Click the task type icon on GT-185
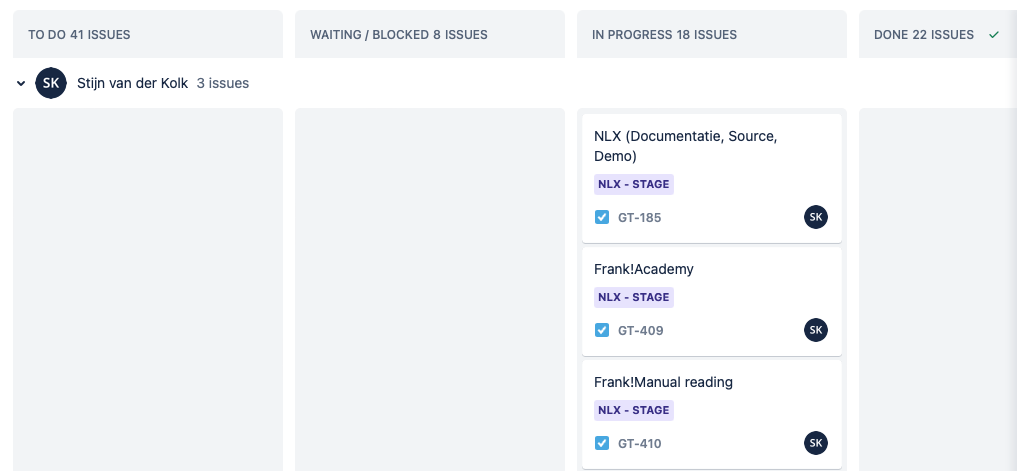This screenshot has height=471, width=1020. tap(602, 217)
